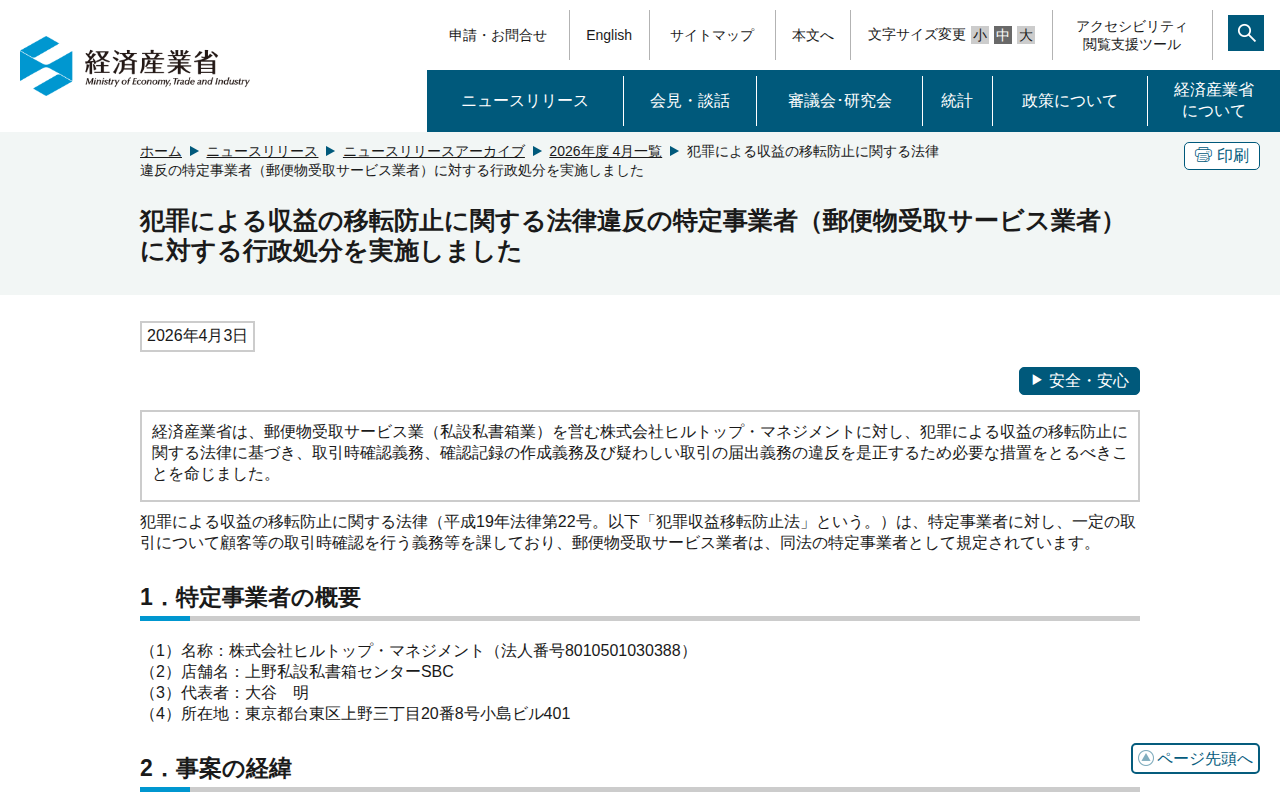
Task: Open the 安全・安心 category tag
Action: [1079, 381]
